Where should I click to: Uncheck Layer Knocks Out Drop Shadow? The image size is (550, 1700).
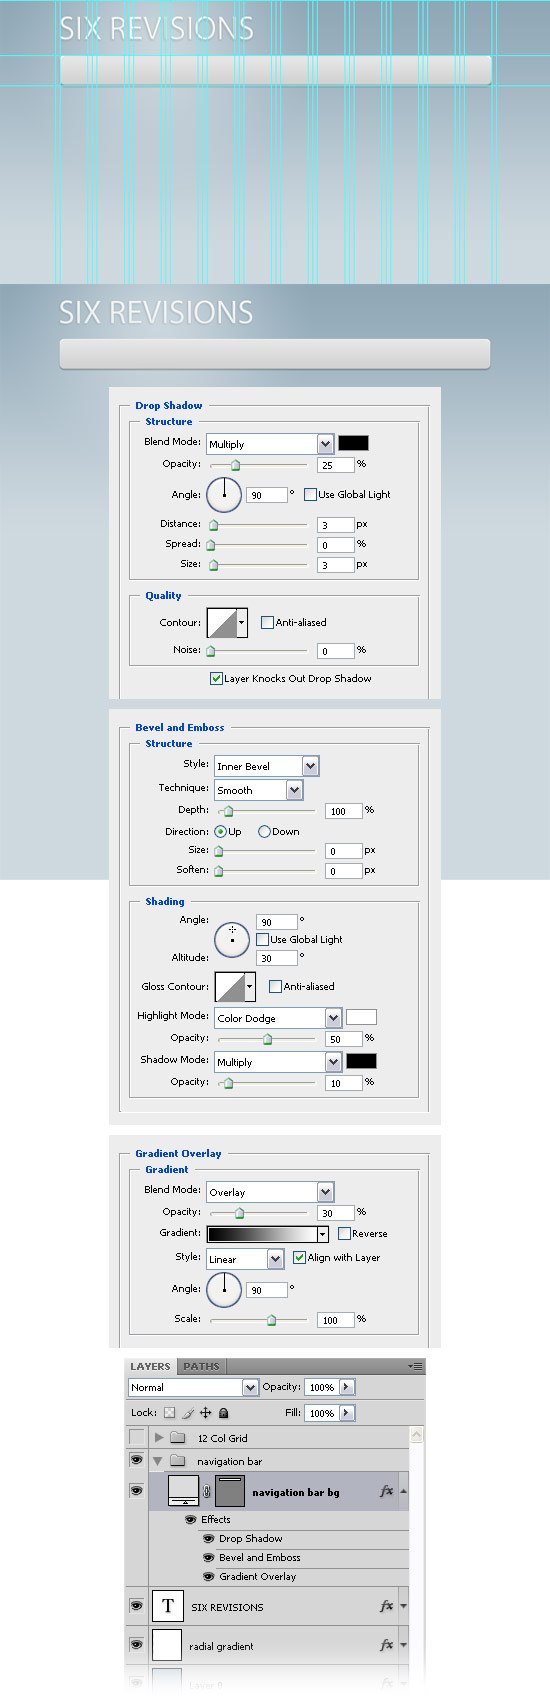coord(216,678)
